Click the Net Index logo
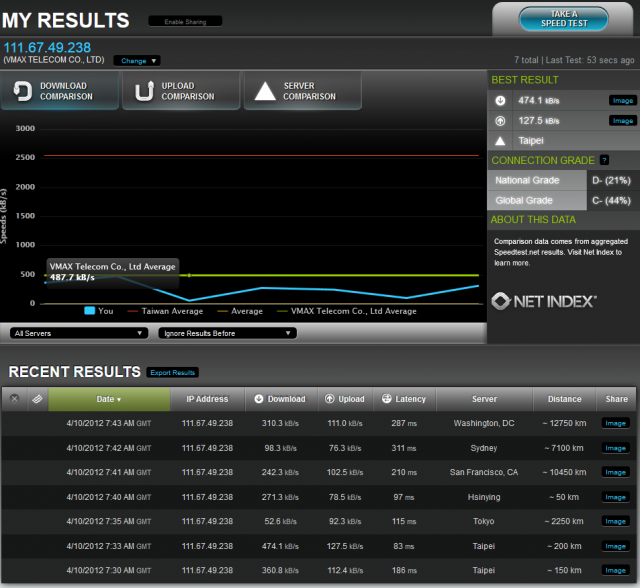The width and height of the screenshot is (640, 588). (544, 302)
